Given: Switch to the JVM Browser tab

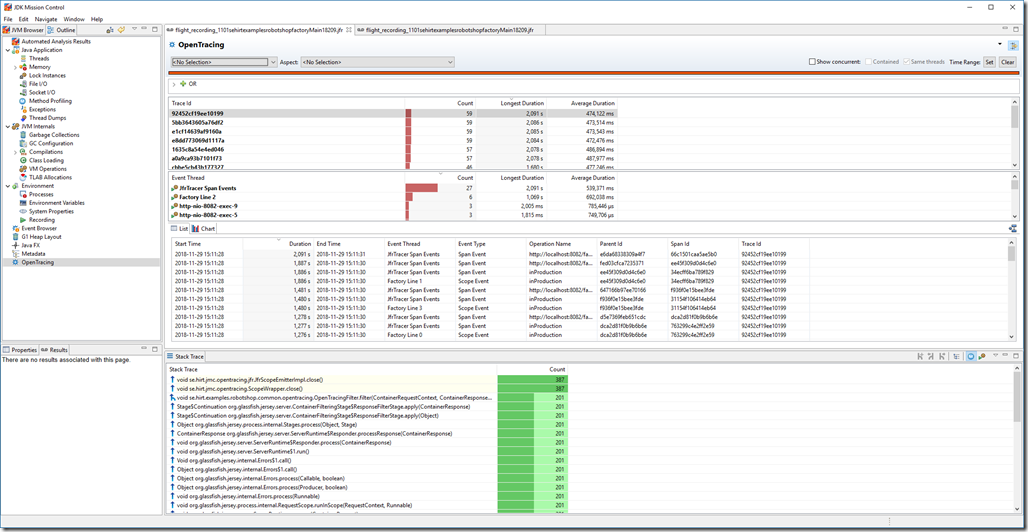Looking at the screenshot, I should coord(24,30).
